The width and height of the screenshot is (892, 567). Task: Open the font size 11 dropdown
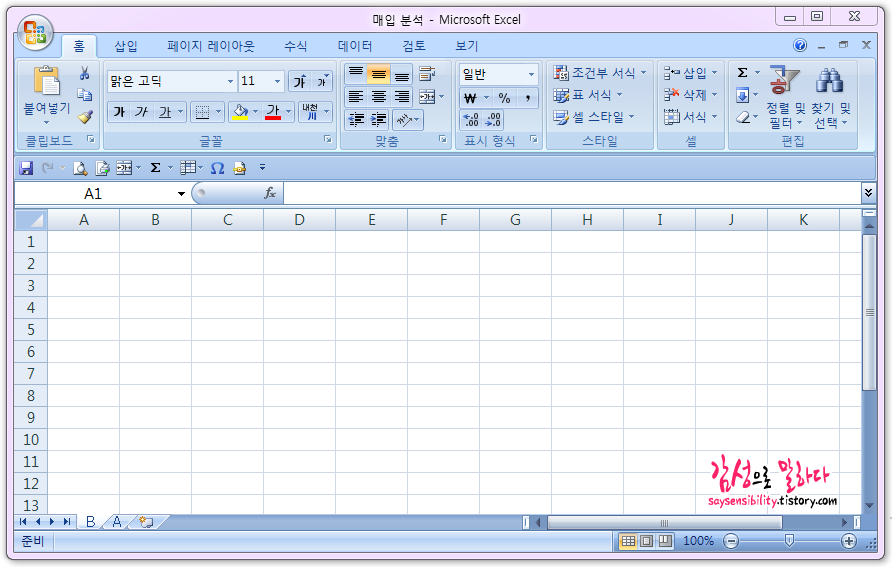click(277, 81)
